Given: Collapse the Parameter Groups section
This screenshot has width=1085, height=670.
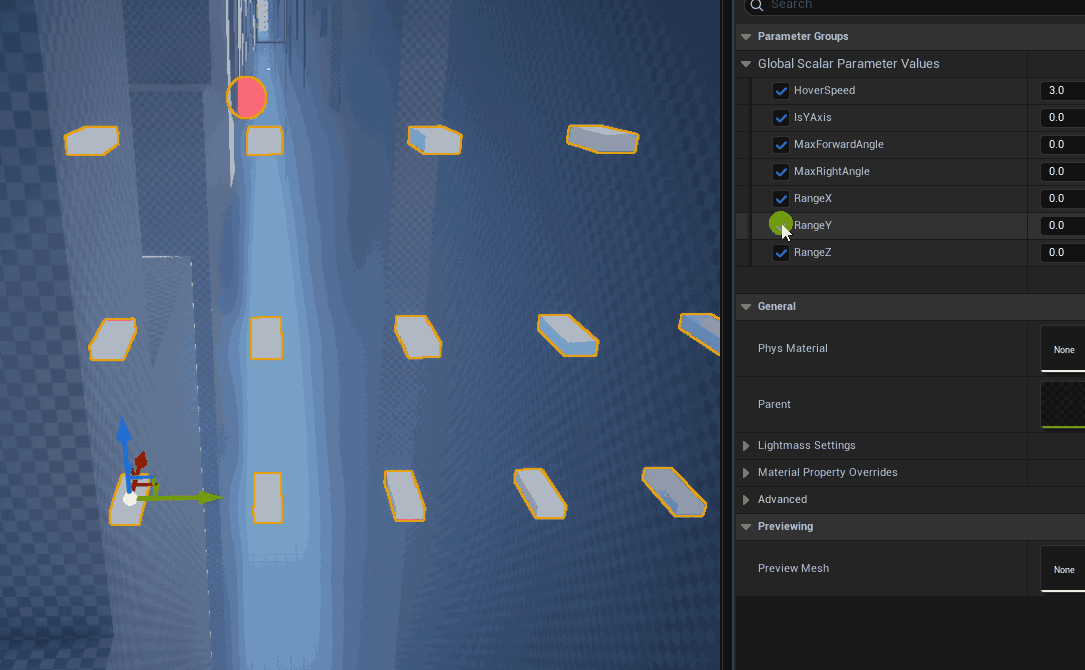Looking at the screenshot, I should pos(745,37).
